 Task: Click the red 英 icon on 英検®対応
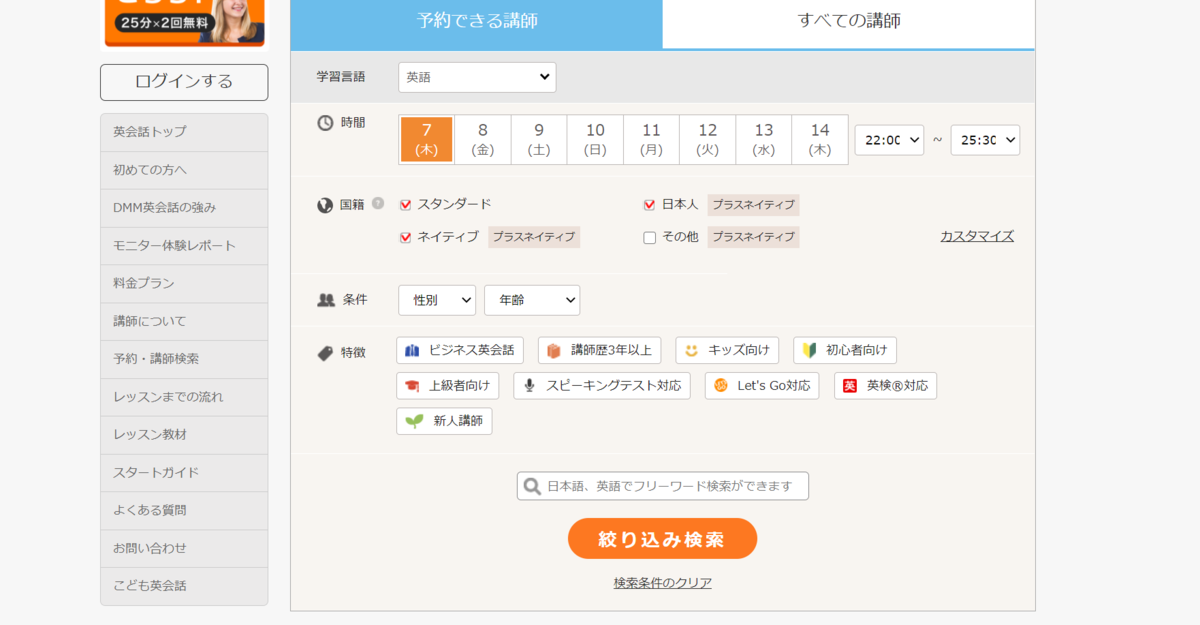tap(850, 385)
